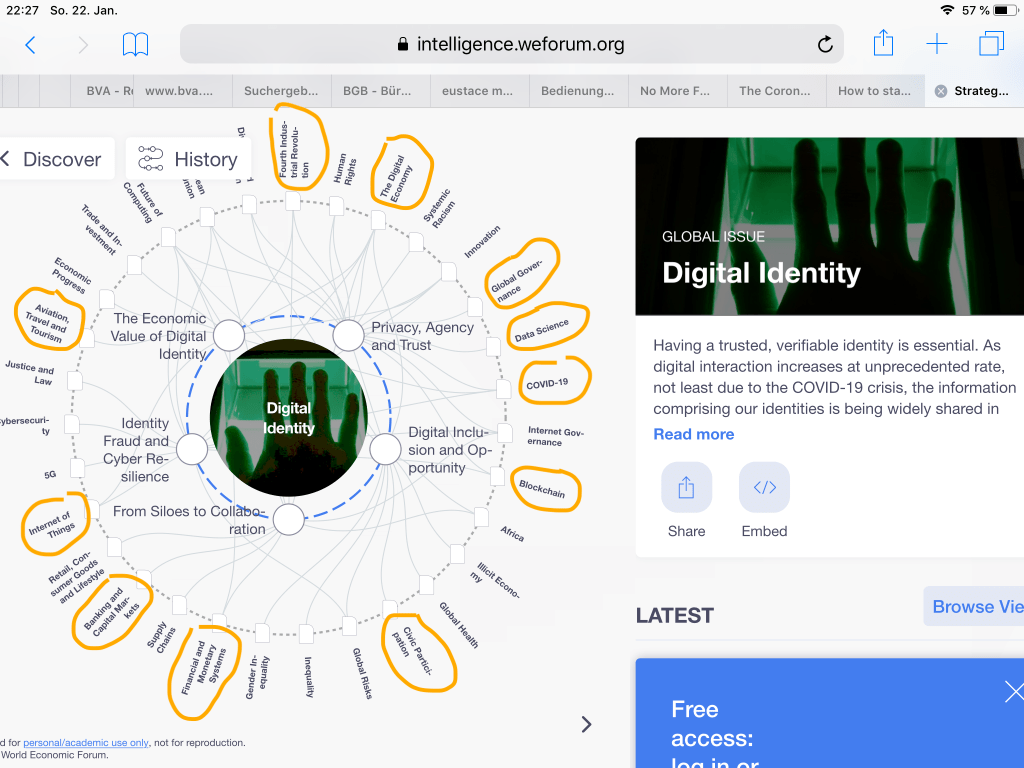Dismiss the Free access banner
This screenshot has width=1024, height=768.
pos(1013,691)
